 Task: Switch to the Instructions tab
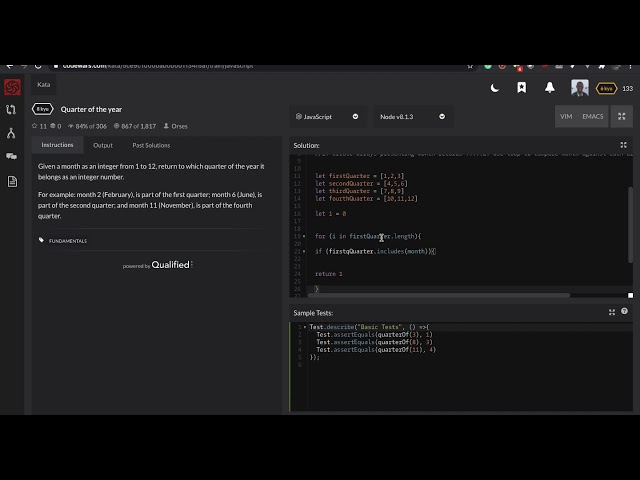pyautogui.click(x=57, y=145)
